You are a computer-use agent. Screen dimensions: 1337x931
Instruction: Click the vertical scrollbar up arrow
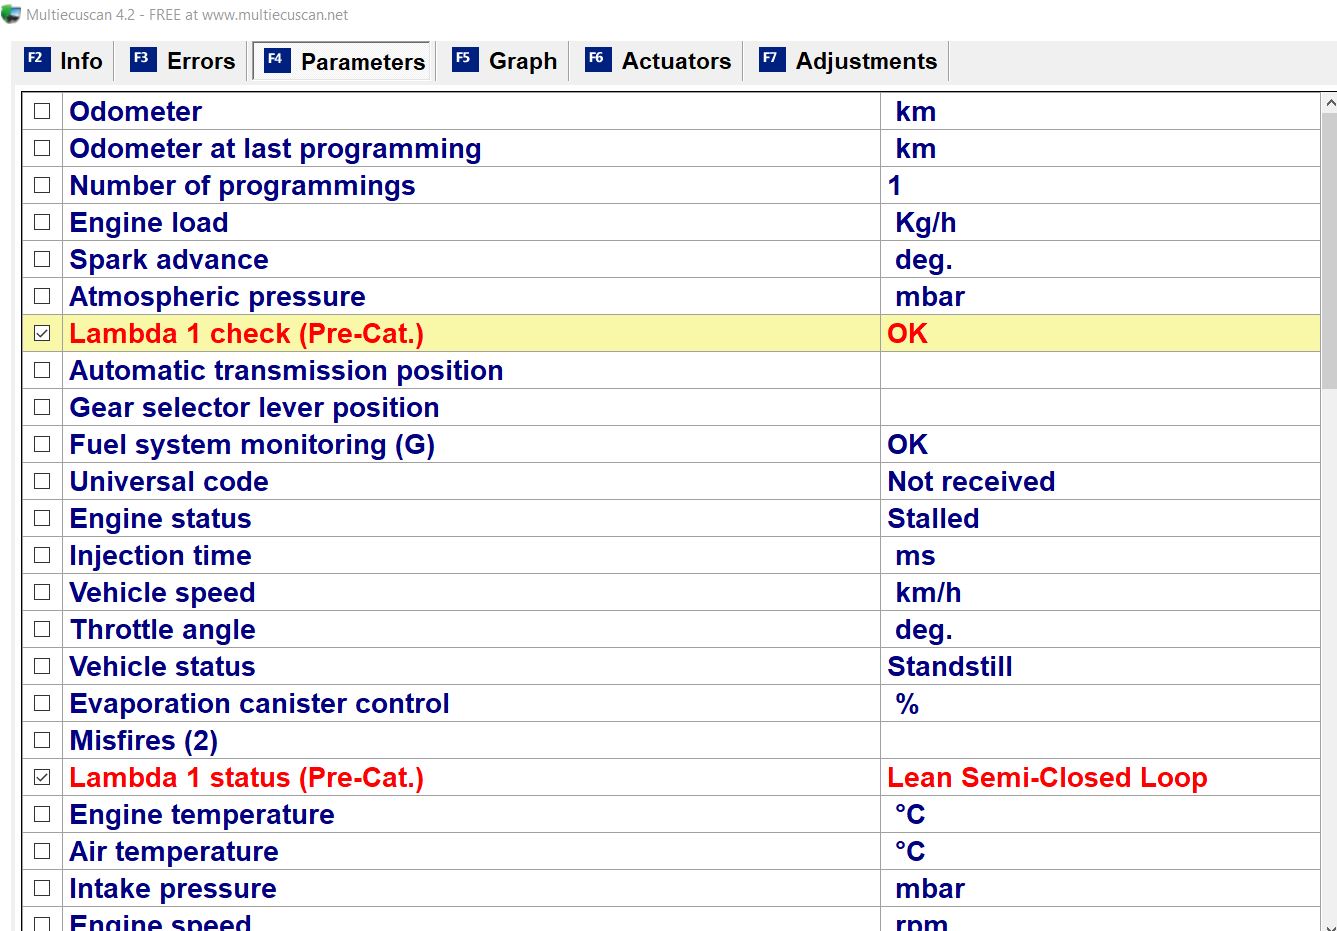[1329, 103]
